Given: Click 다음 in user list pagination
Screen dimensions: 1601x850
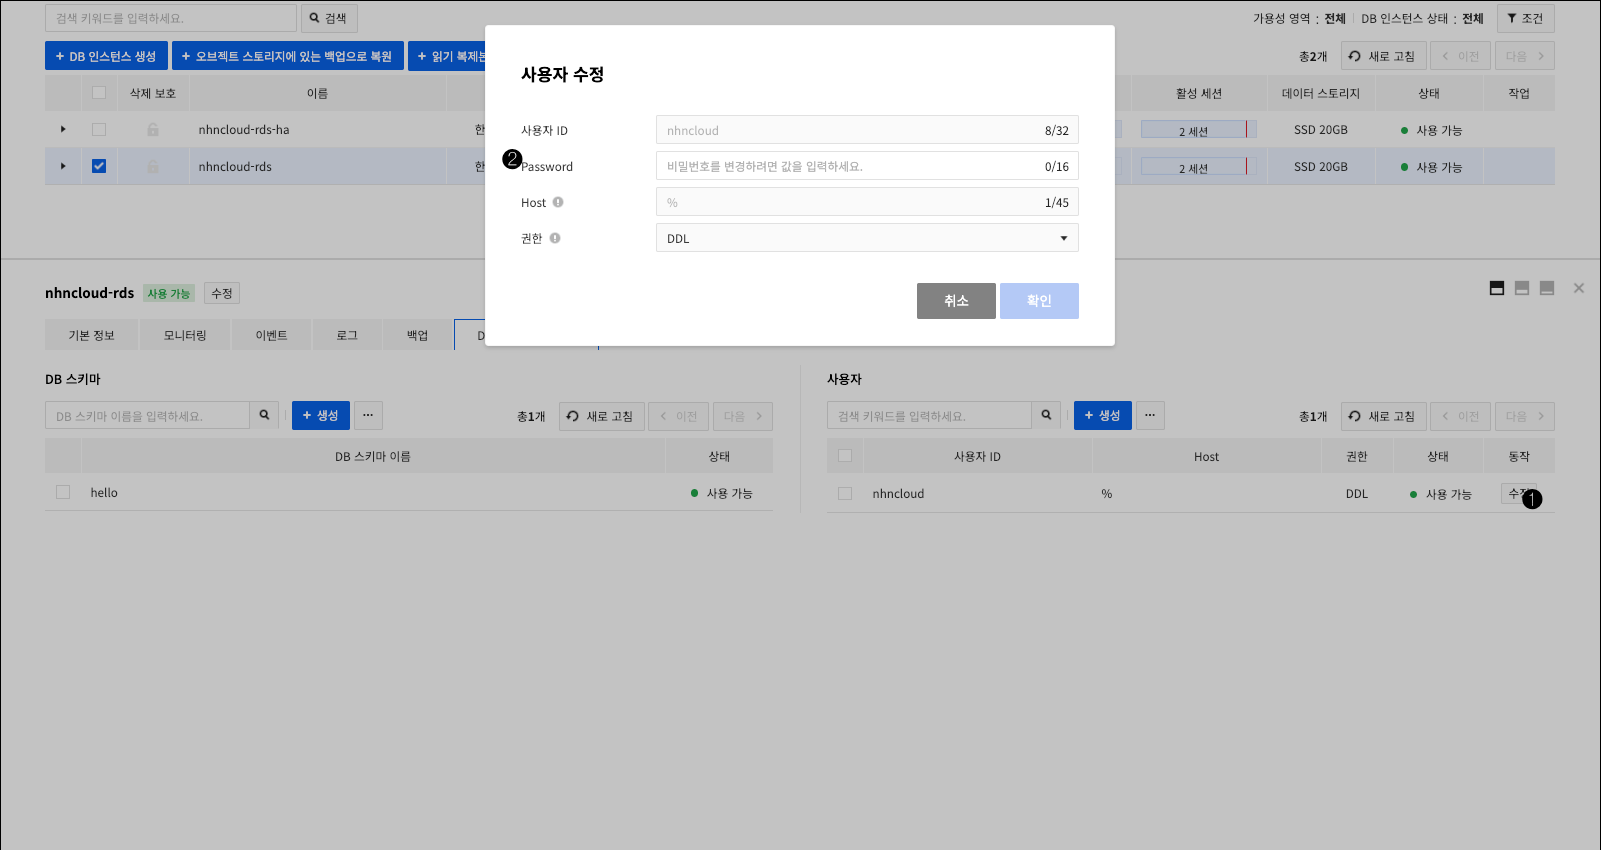Looking at the screenshot, I should coord(1525,416).
